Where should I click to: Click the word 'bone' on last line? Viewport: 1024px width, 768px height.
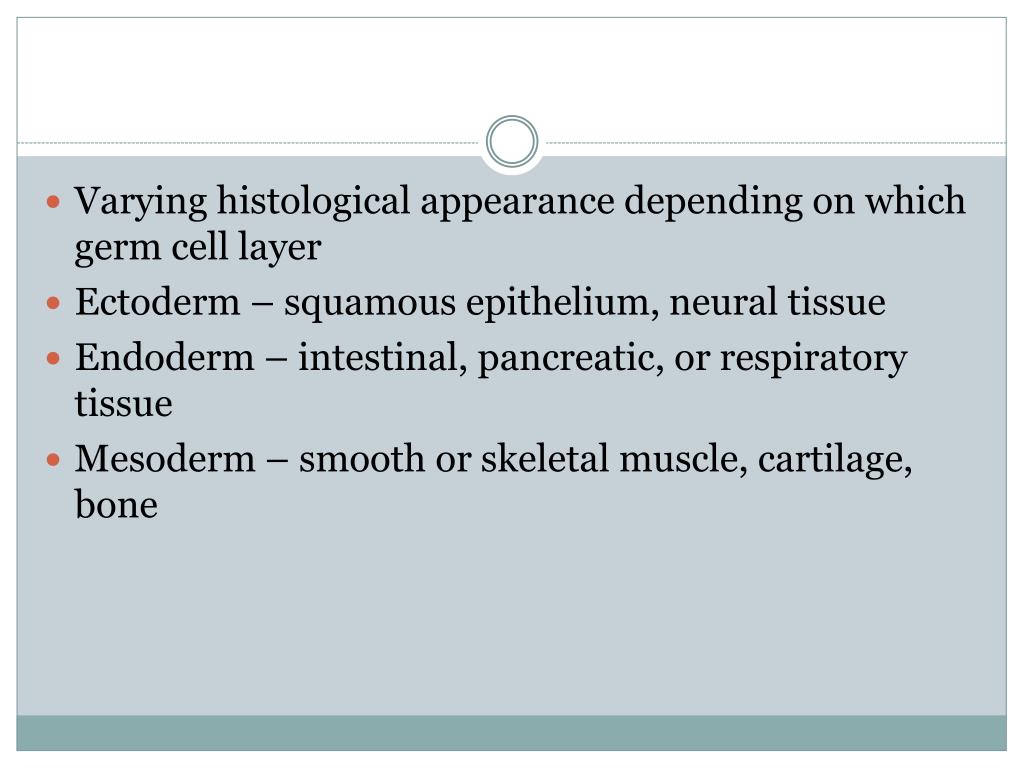coord(116,505)
